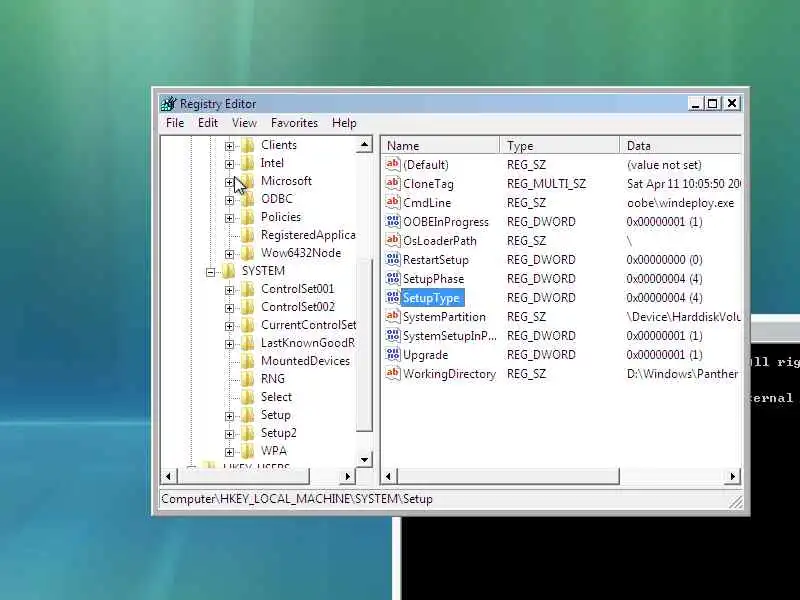Image resolution: width=800 pixels, height=600 pixels.
Task: Click the Registry Editor title bar icon
Action: [168, 104]
